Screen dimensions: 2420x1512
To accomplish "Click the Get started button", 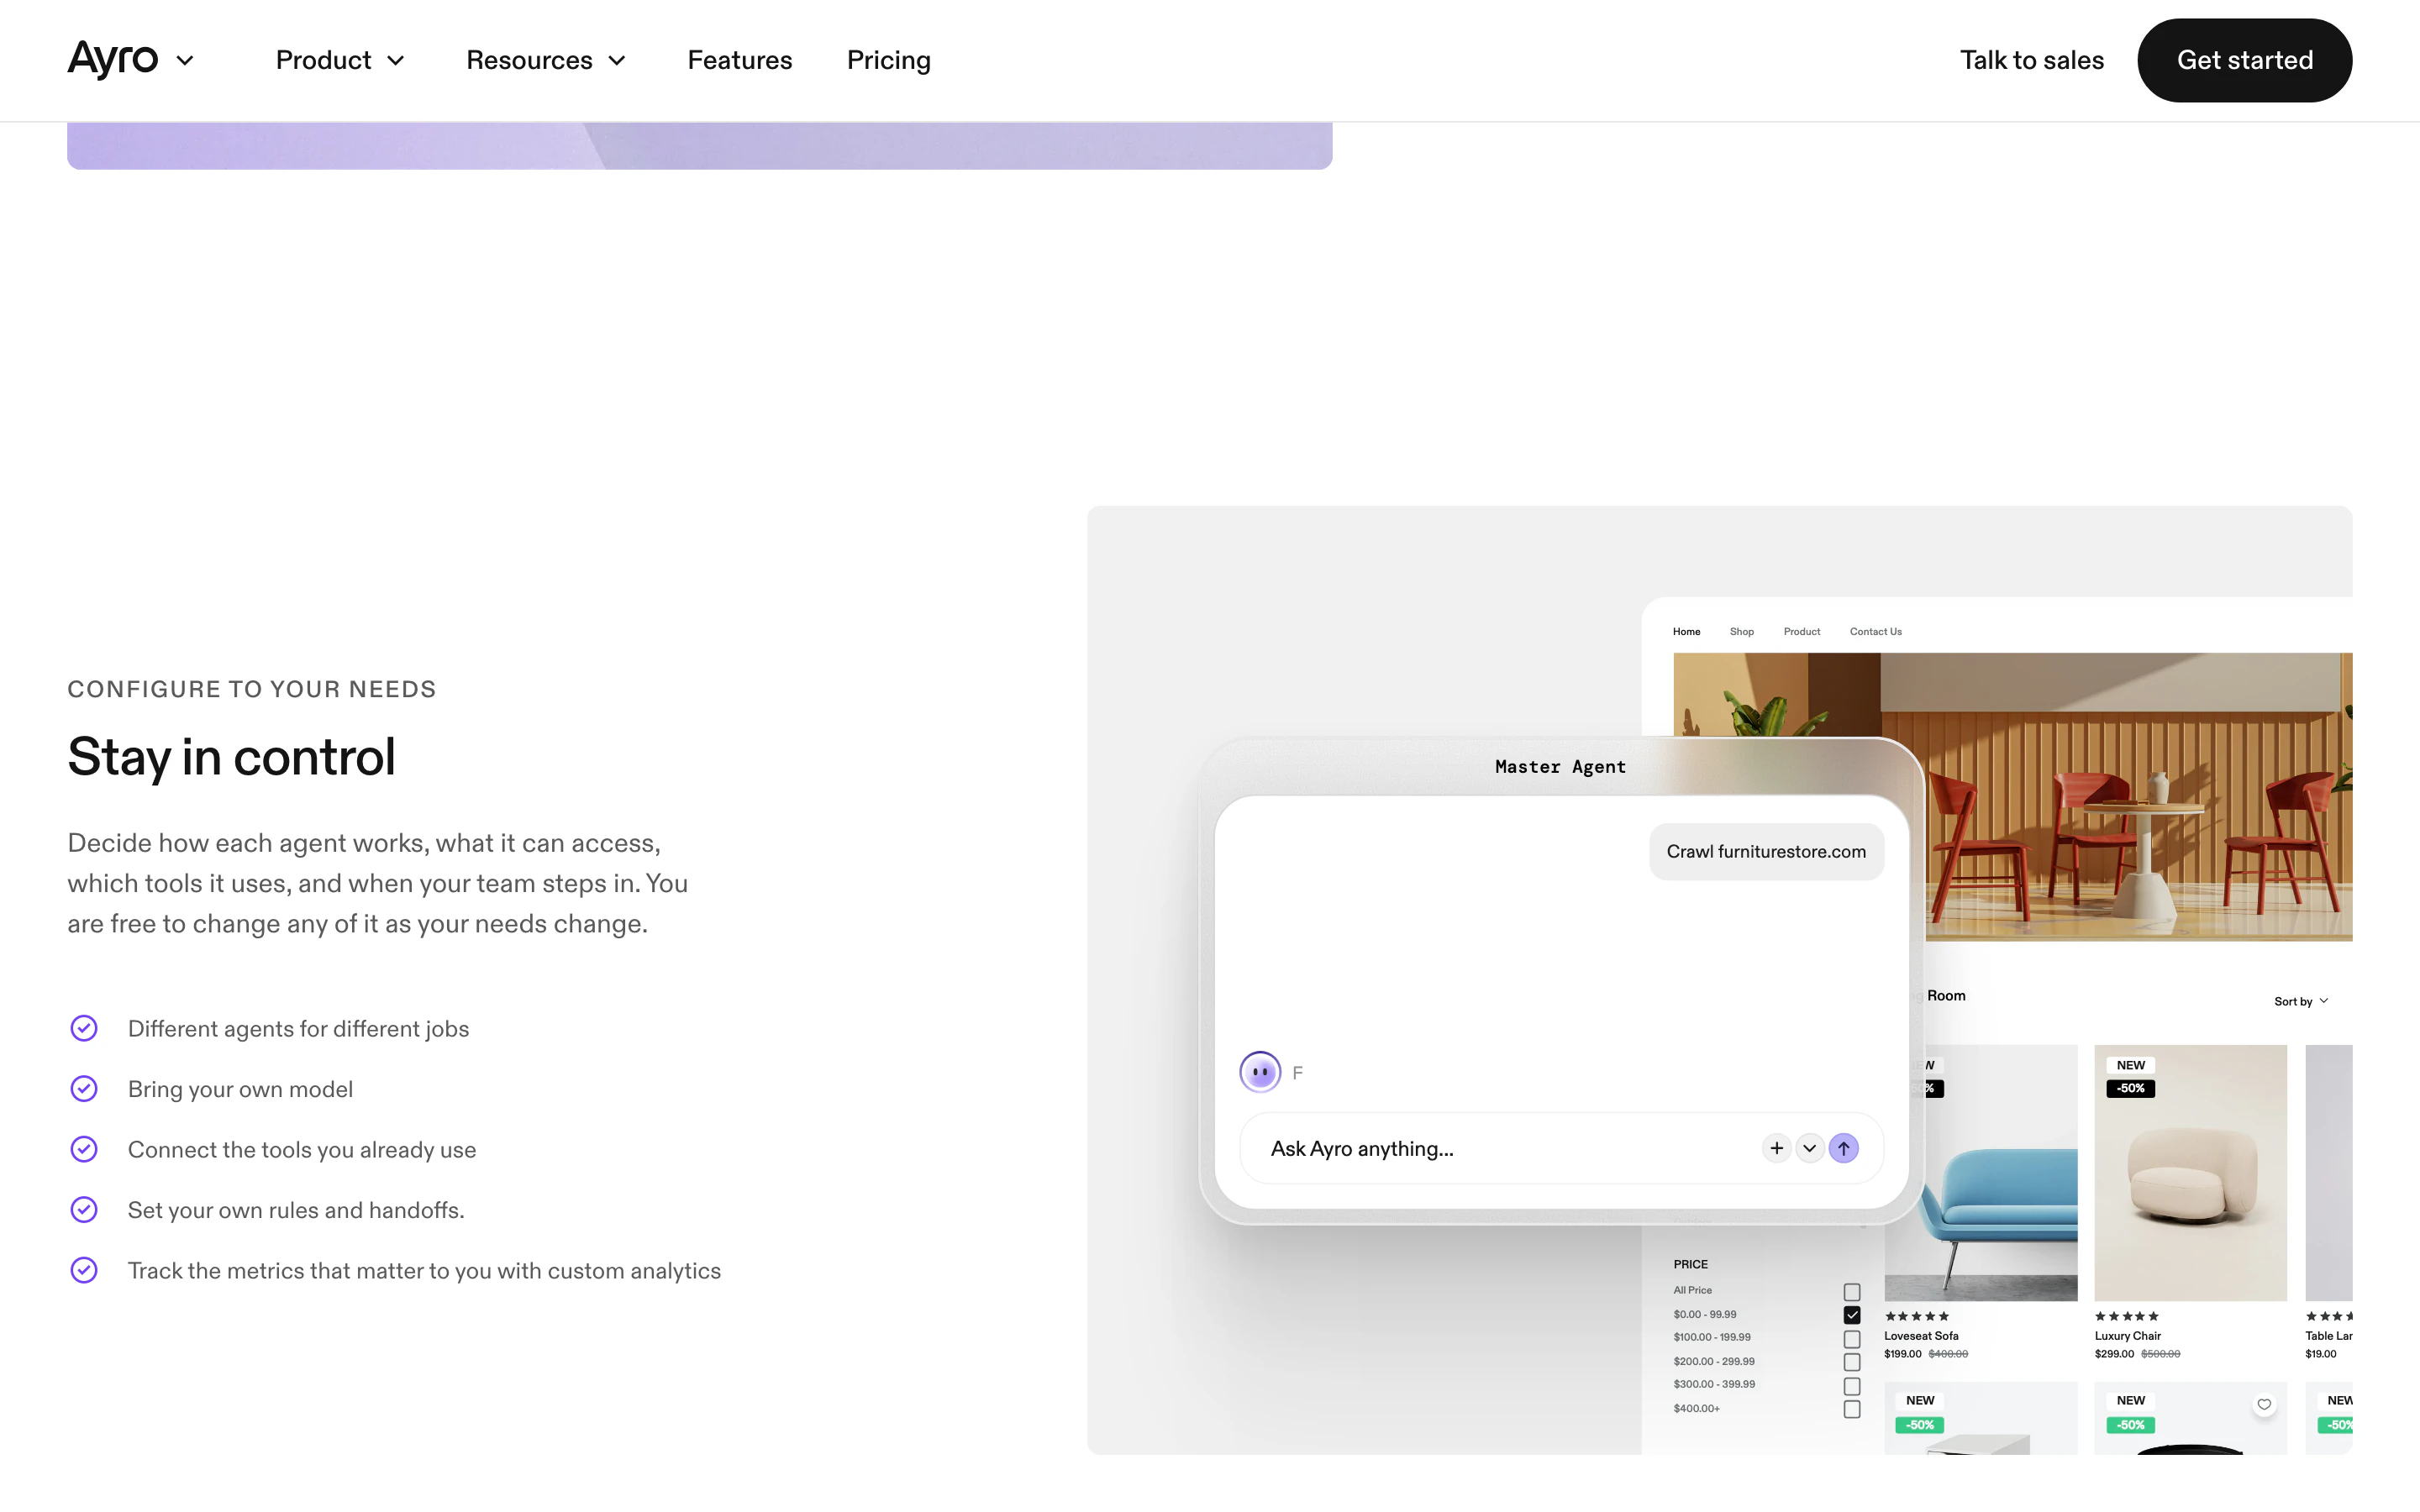I will (2244, 60).
